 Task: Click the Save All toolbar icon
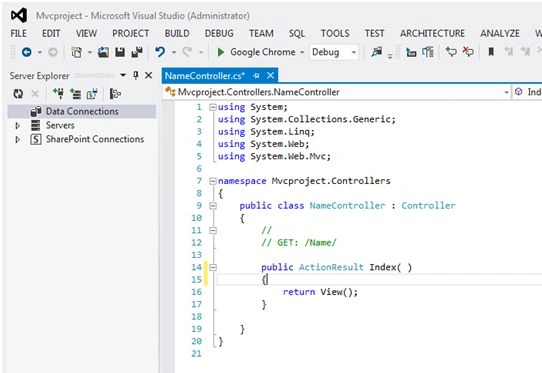coord(137,52)
